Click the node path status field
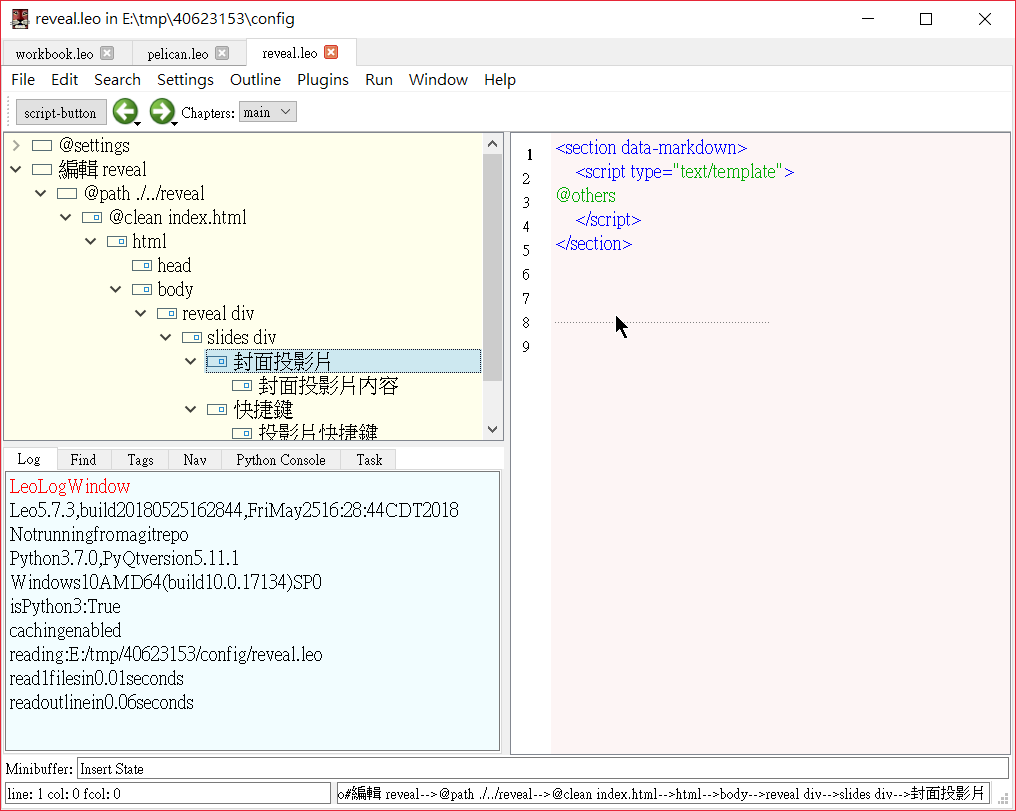 664,794
